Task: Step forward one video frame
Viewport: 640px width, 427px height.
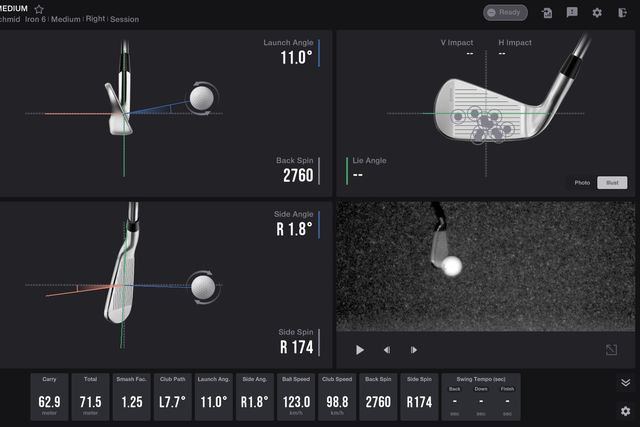Action: pyautogui.click(x=414, y=349)
